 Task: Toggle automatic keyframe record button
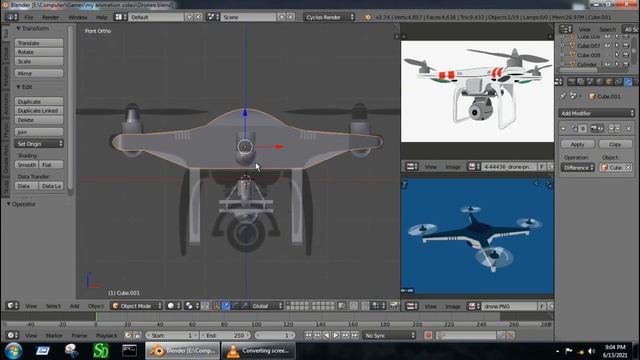pos(428,336)
